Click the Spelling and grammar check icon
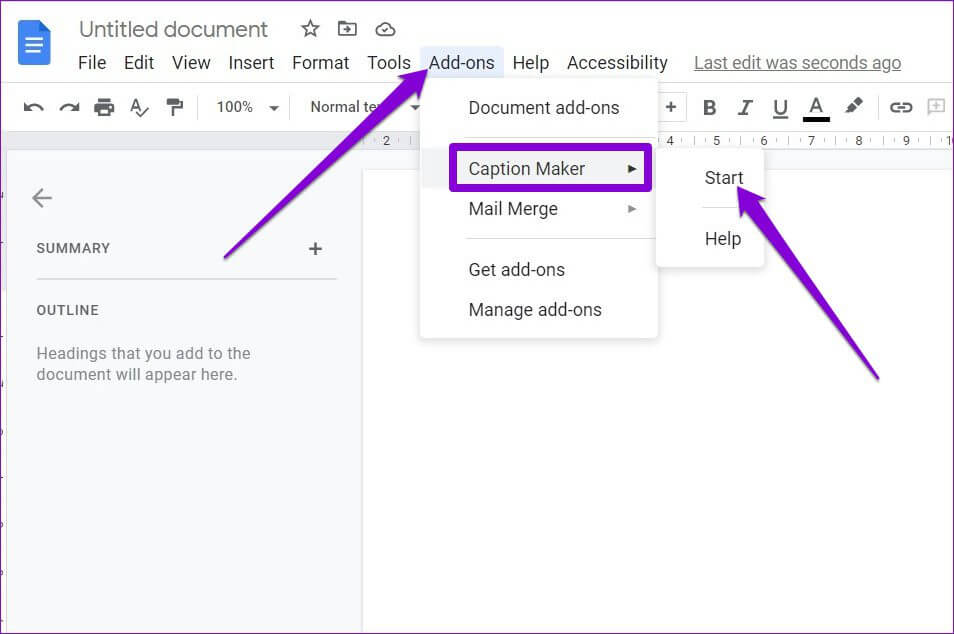 click(139, 108)
